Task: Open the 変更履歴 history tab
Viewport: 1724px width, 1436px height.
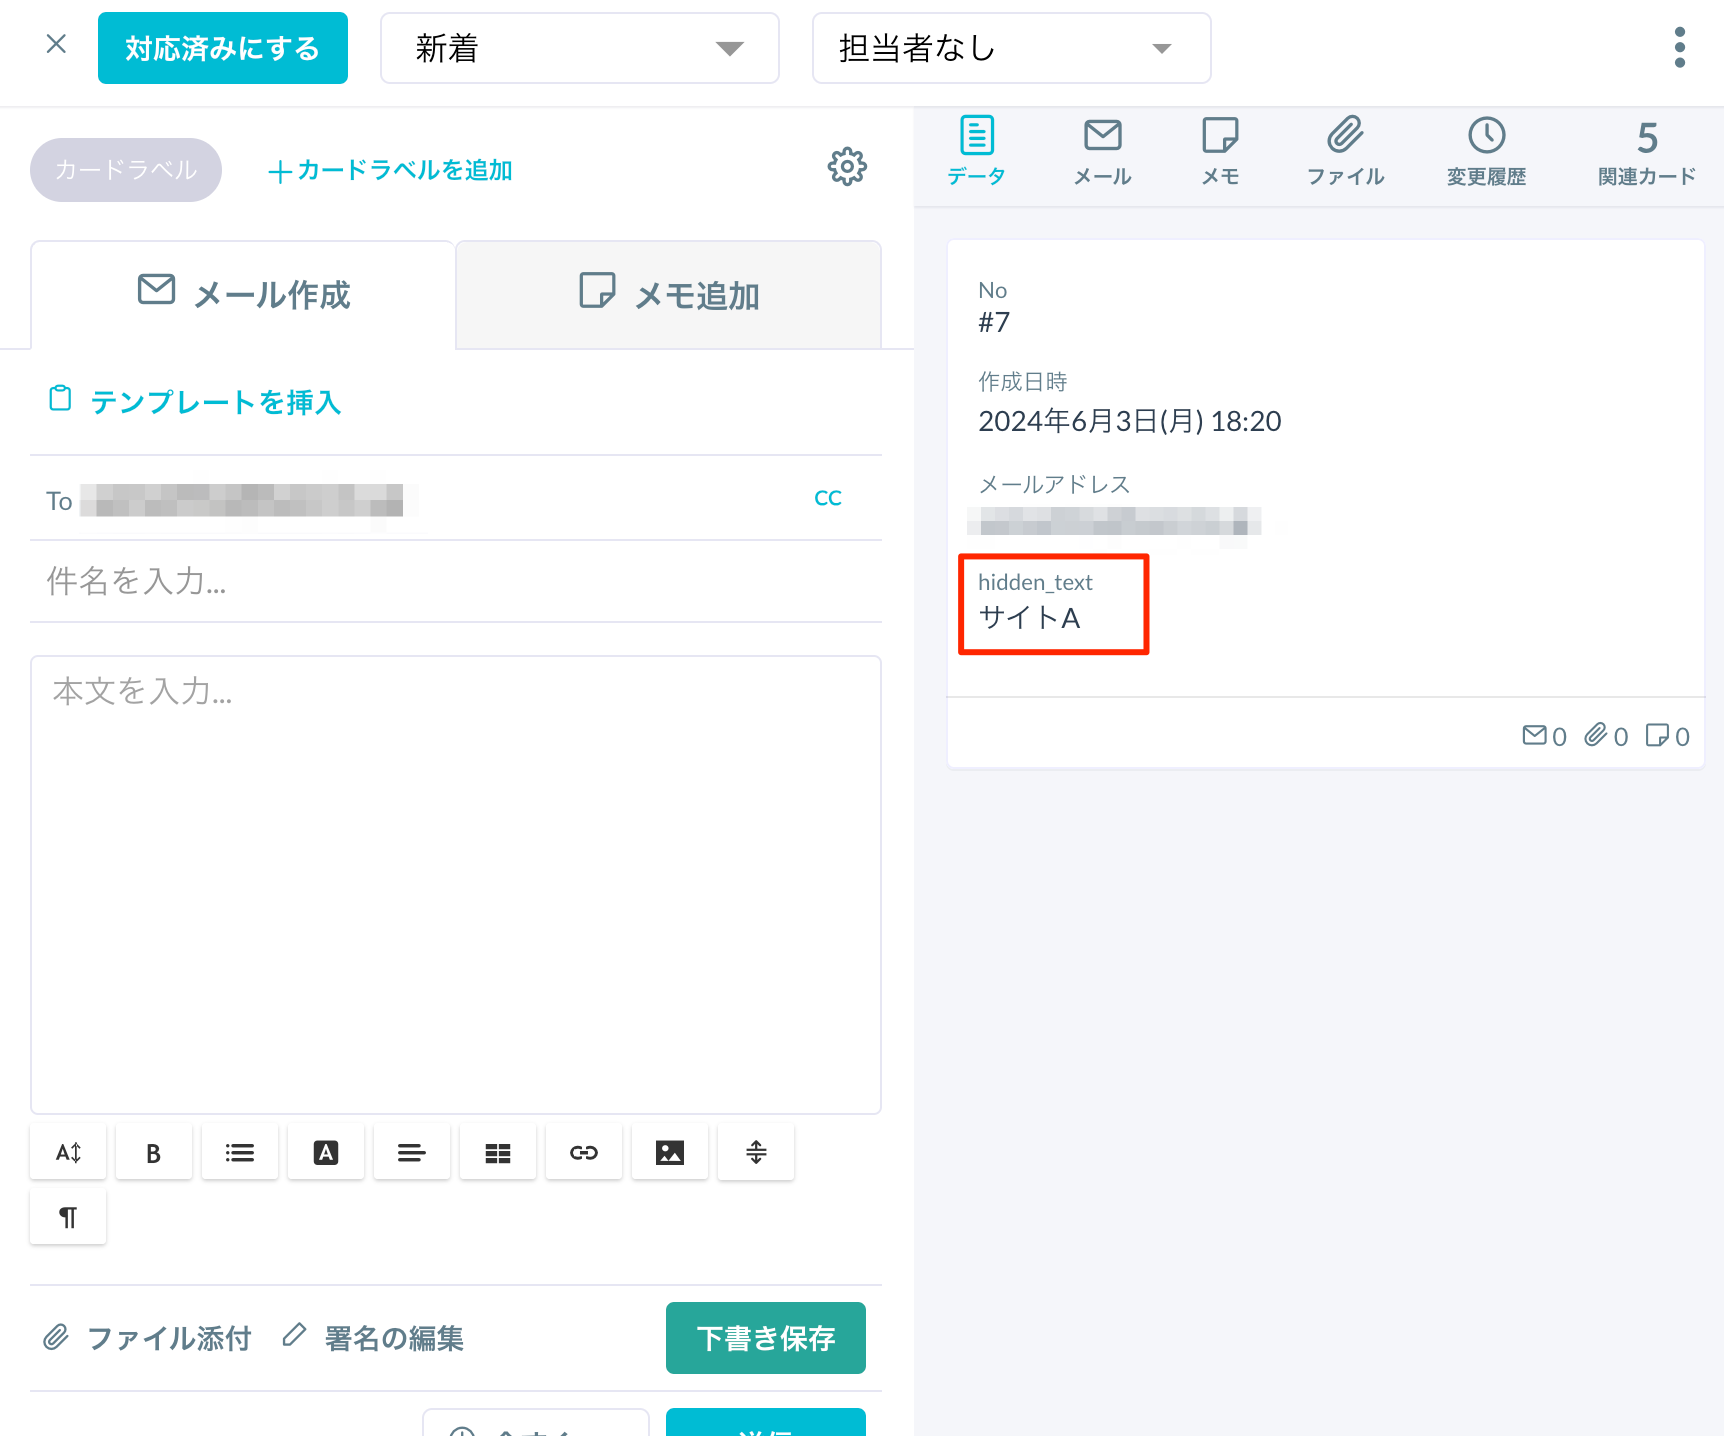Action: pyautogui.click(x=1487, y=152)
